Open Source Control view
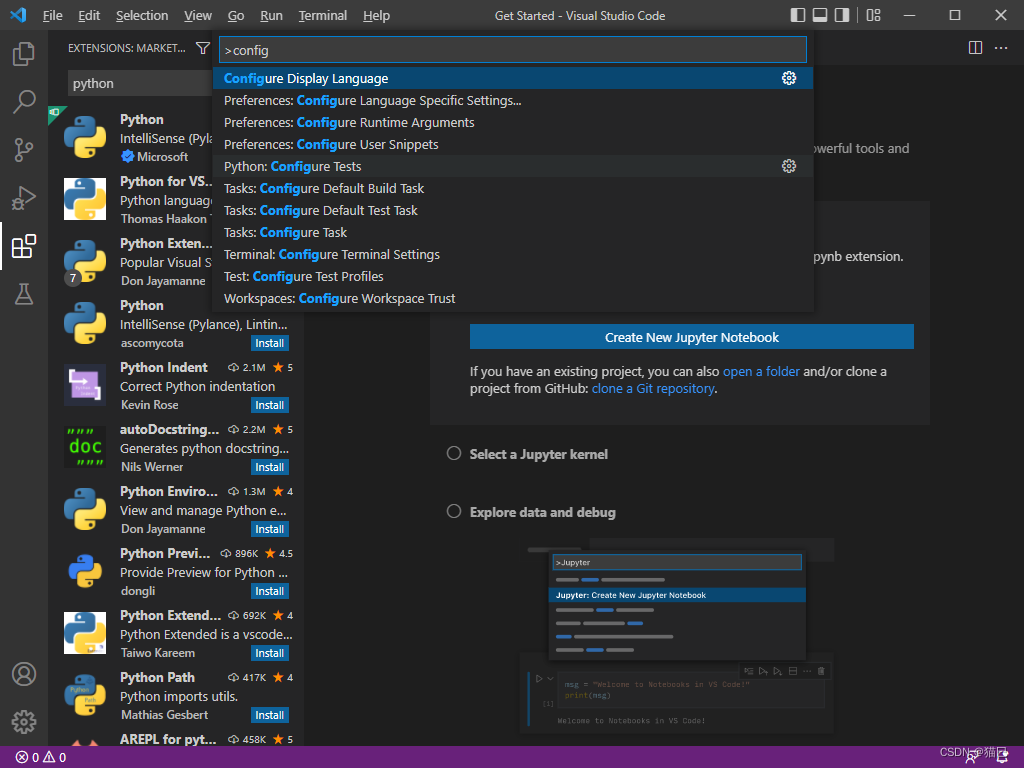This screenshot has width=1024, height=768. coord(24,150)
